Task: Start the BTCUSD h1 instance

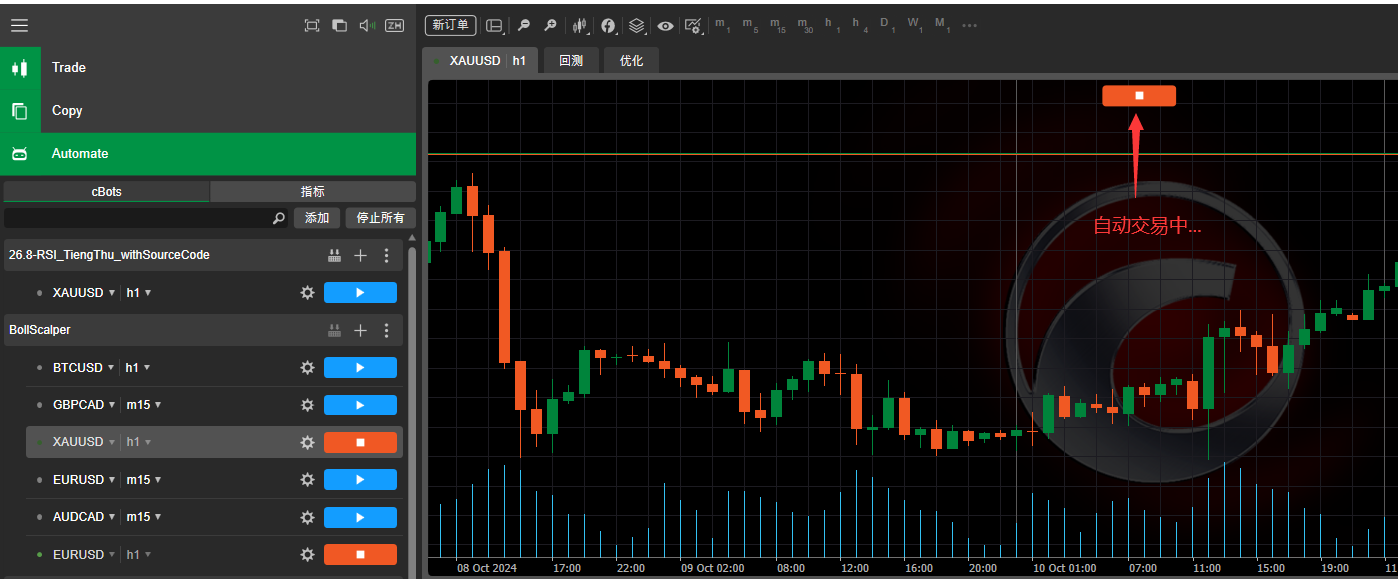Action: pos(360,368)
